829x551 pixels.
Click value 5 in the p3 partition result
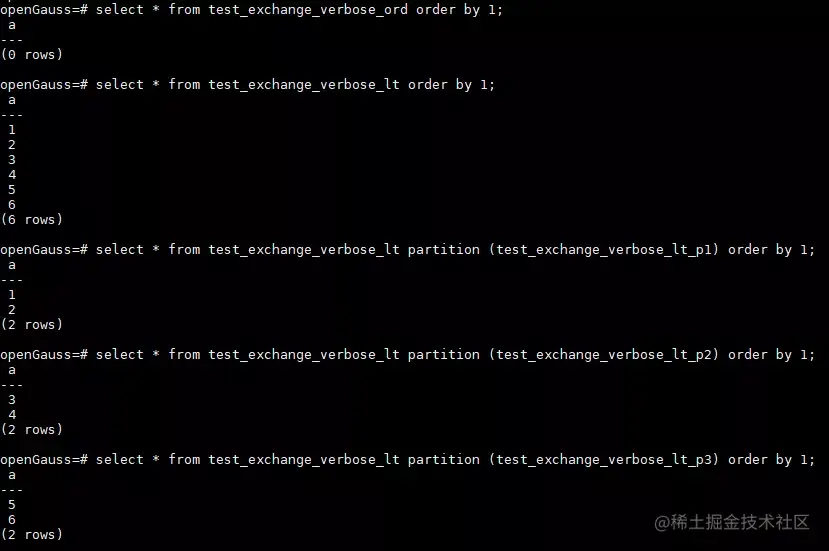pyautogui.click(x=12, y=505)
